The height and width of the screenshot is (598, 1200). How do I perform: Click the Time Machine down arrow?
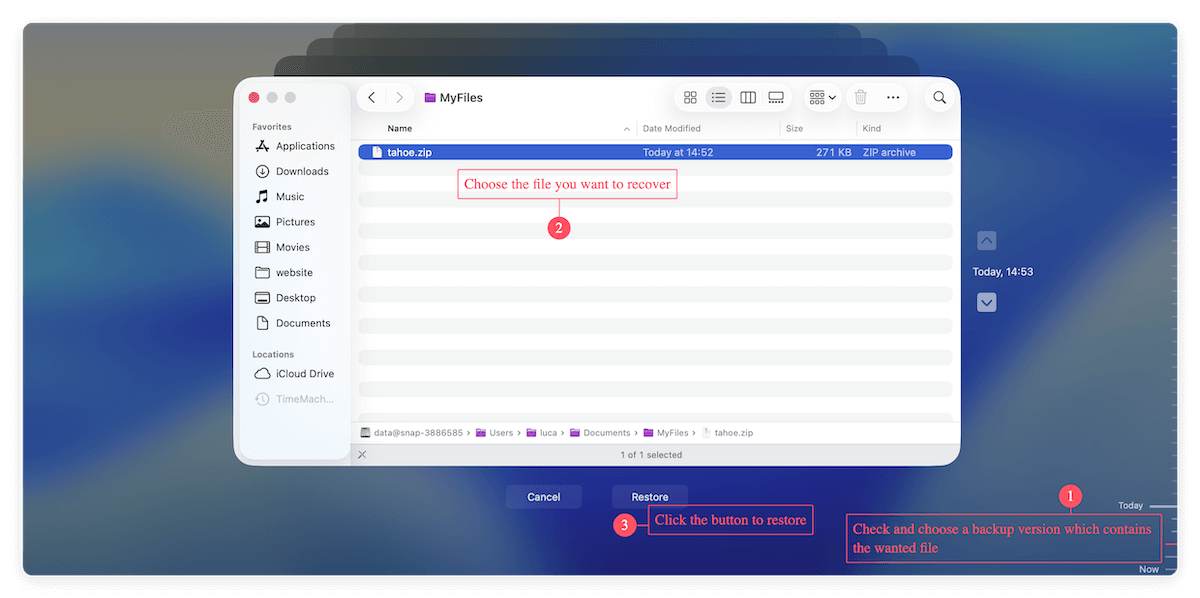pyautogui.click(x=986, y=302)
